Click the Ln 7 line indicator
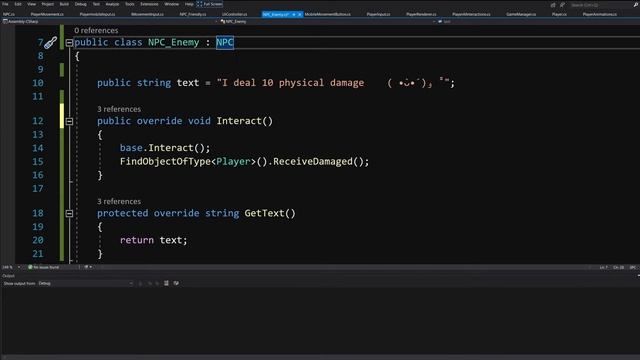Image resolution: width=640 pixels, height=360 pixels. pos(604,267)
